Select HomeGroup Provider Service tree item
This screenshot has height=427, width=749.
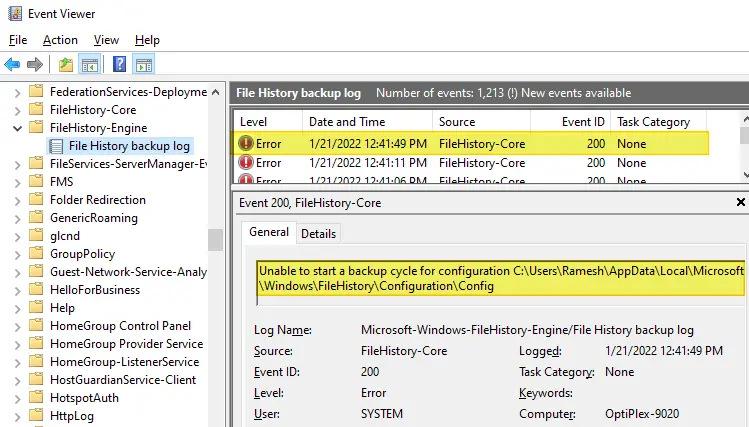[126, 344]
